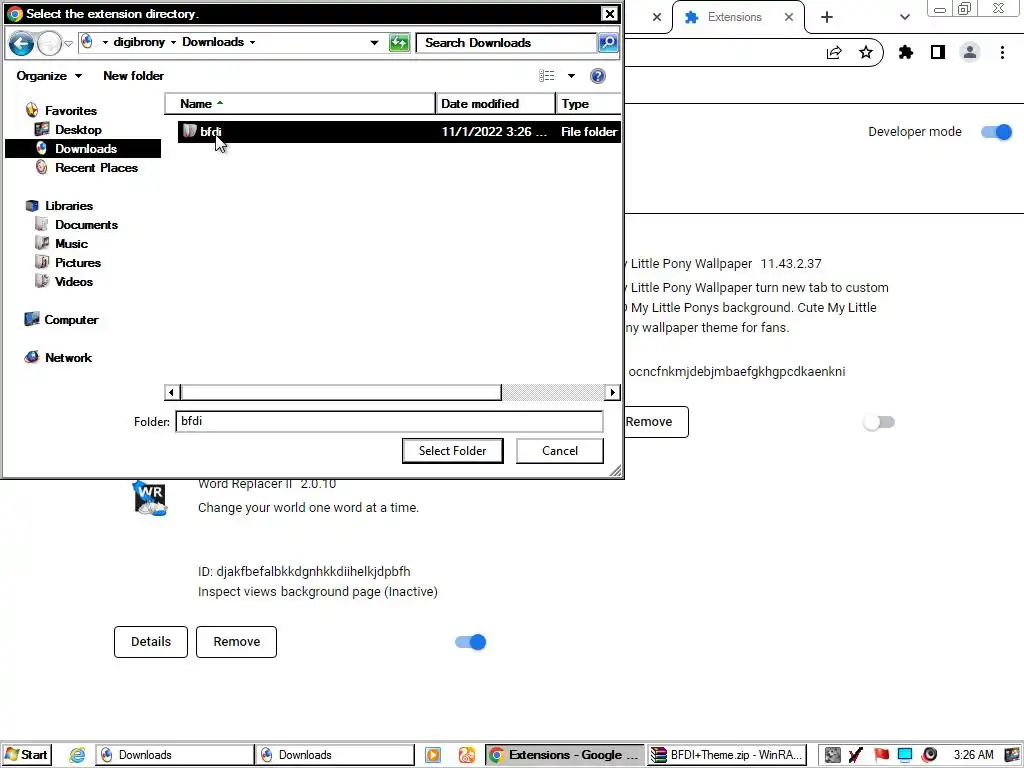Click the taskbar clock showing 3:26 AM
This screenshot has height=768, width=1024.
point(973,755)
